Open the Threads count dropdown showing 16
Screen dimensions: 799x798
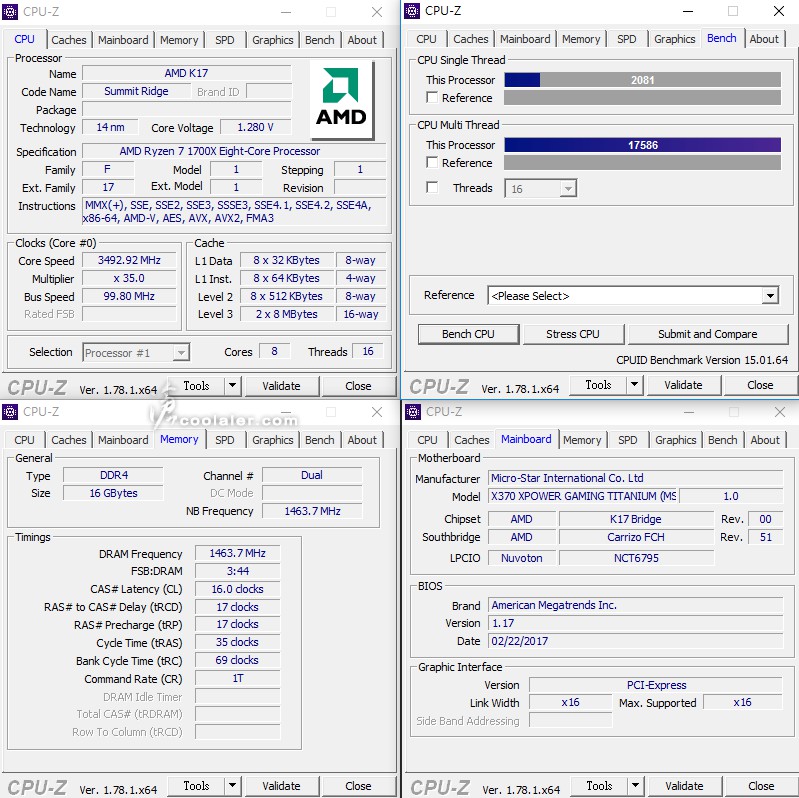(541, 189)
